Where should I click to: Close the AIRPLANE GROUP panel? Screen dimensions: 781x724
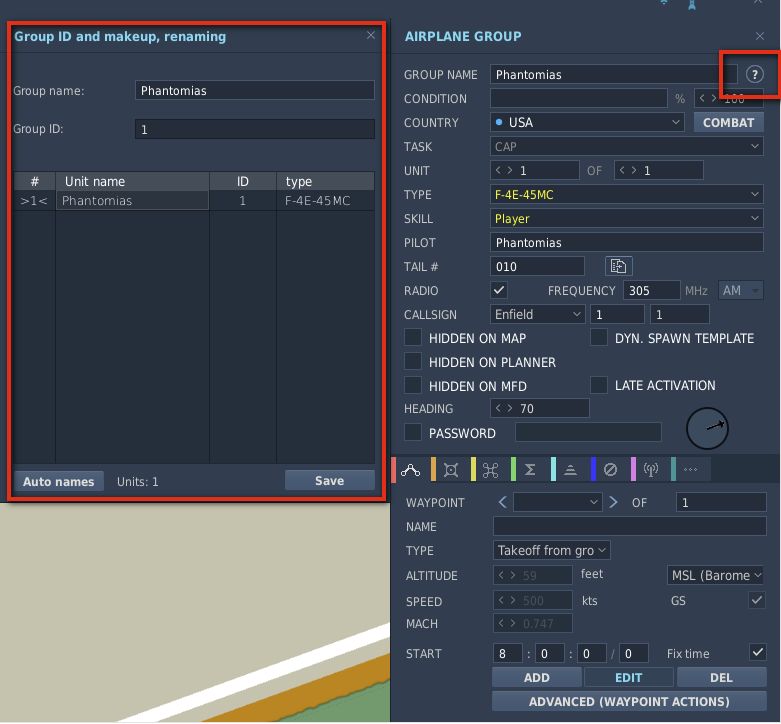point(760,36)
